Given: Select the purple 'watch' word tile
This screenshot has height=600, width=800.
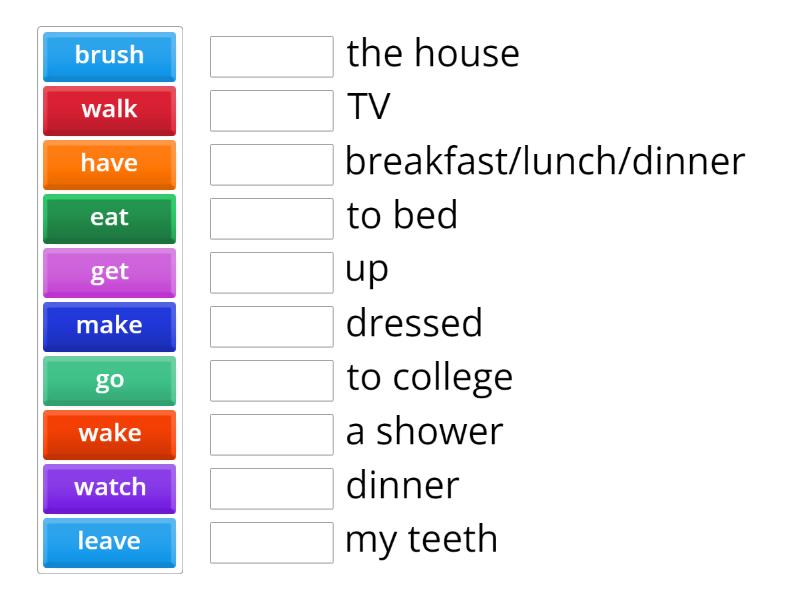Looking at the screenshot, I should coord(109,488).
